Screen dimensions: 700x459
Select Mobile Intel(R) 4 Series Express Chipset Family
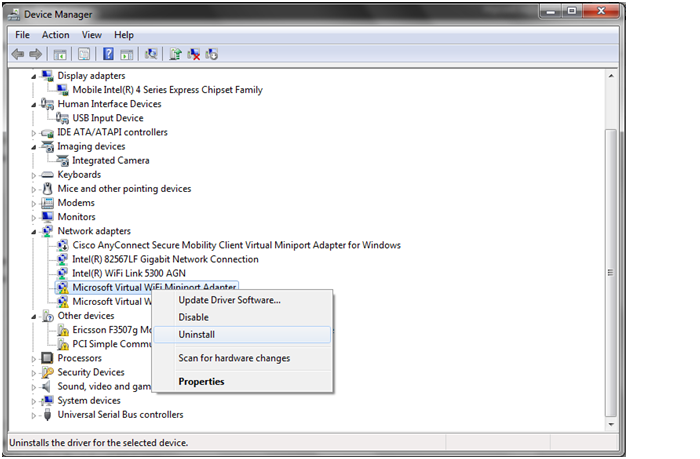pyautogui.click(x=167, y=90)
